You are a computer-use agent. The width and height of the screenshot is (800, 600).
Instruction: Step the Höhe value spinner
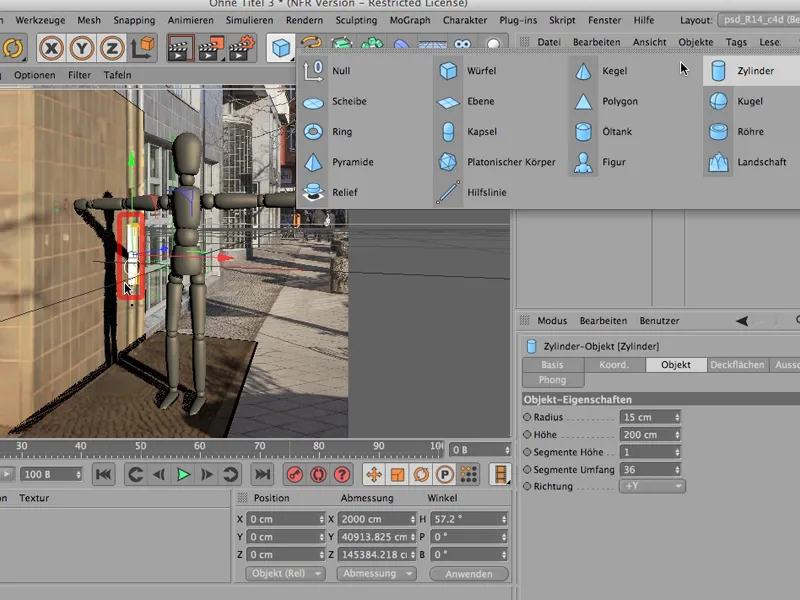pos(677,435)
